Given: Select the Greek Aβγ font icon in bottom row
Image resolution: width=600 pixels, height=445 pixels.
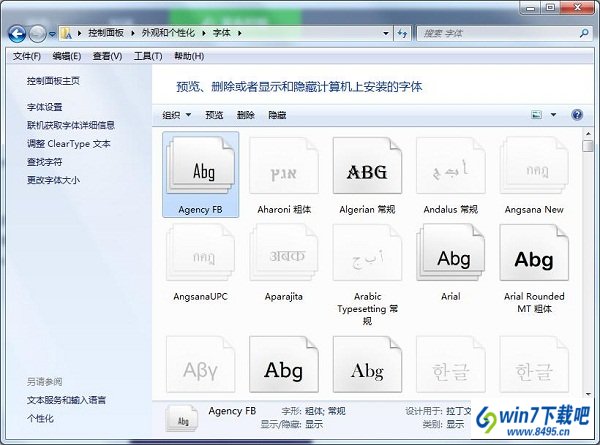Looking at the screenshot, I should pos(201,364).
